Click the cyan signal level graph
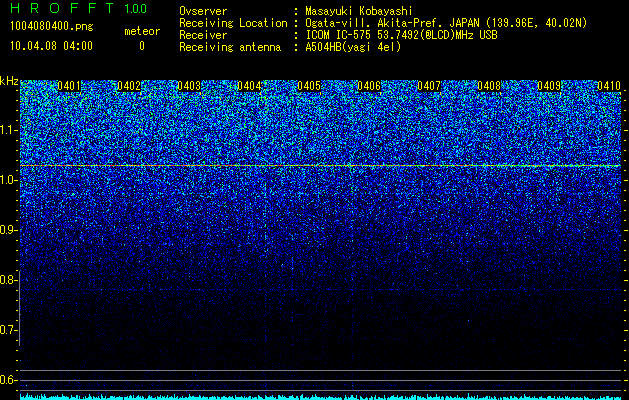 pyautogui.click(x=321, y=397)
